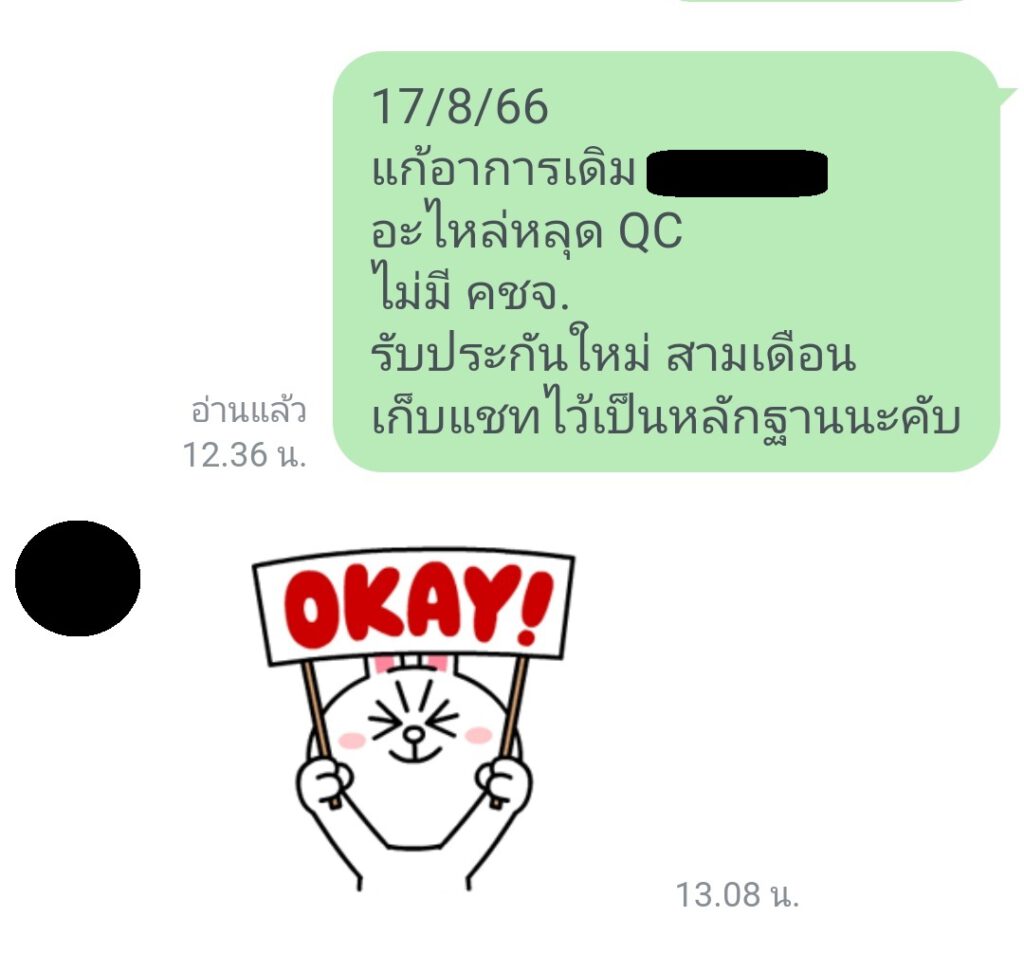Tap the 12.36 น. message timestamp
Screen dimensions: 1024x954
click(244, 454)
